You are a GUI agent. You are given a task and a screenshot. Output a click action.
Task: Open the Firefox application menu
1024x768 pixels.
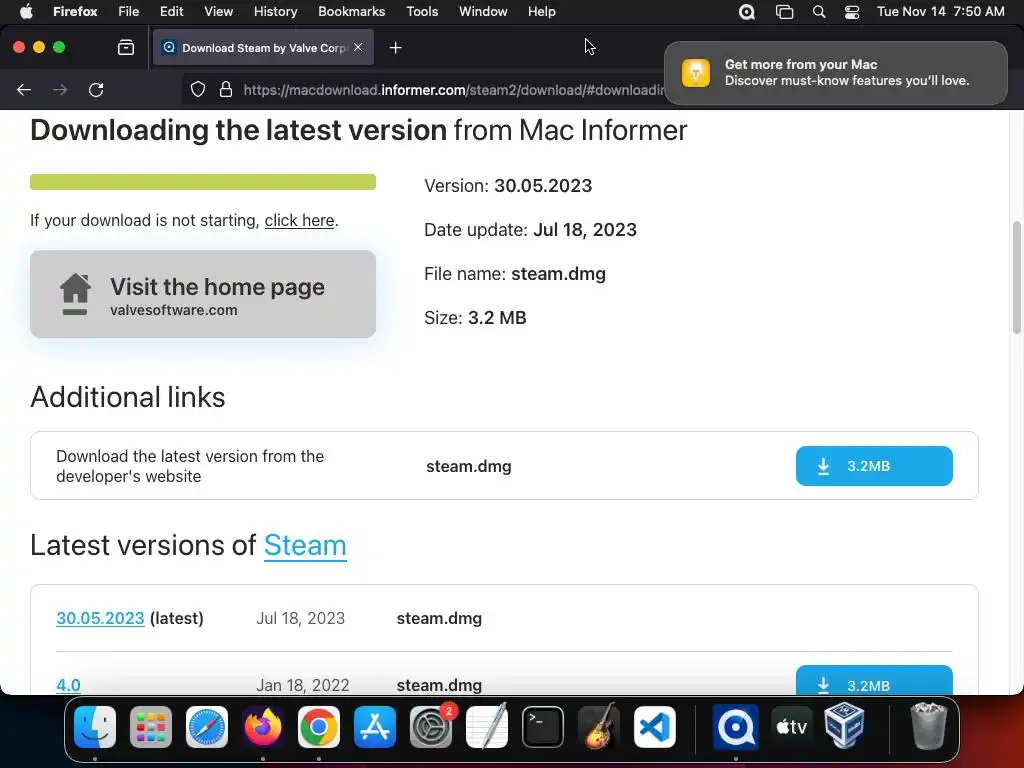[75, 12]
